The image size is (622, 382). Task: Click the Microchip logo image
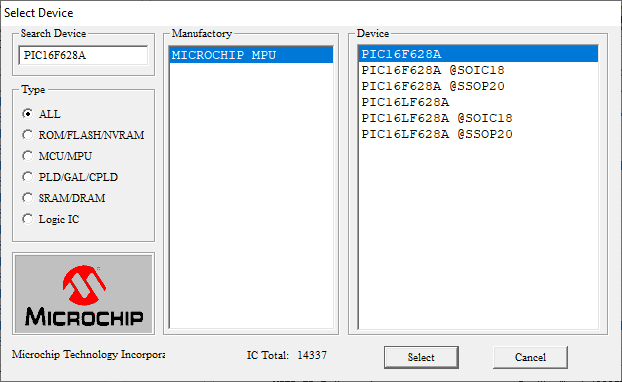point(83,294)
